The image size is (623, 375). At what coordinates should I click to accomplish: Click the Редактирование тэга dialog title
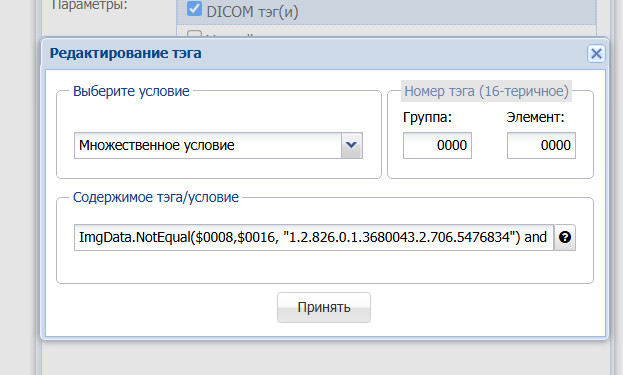click(x=126, y=53)
